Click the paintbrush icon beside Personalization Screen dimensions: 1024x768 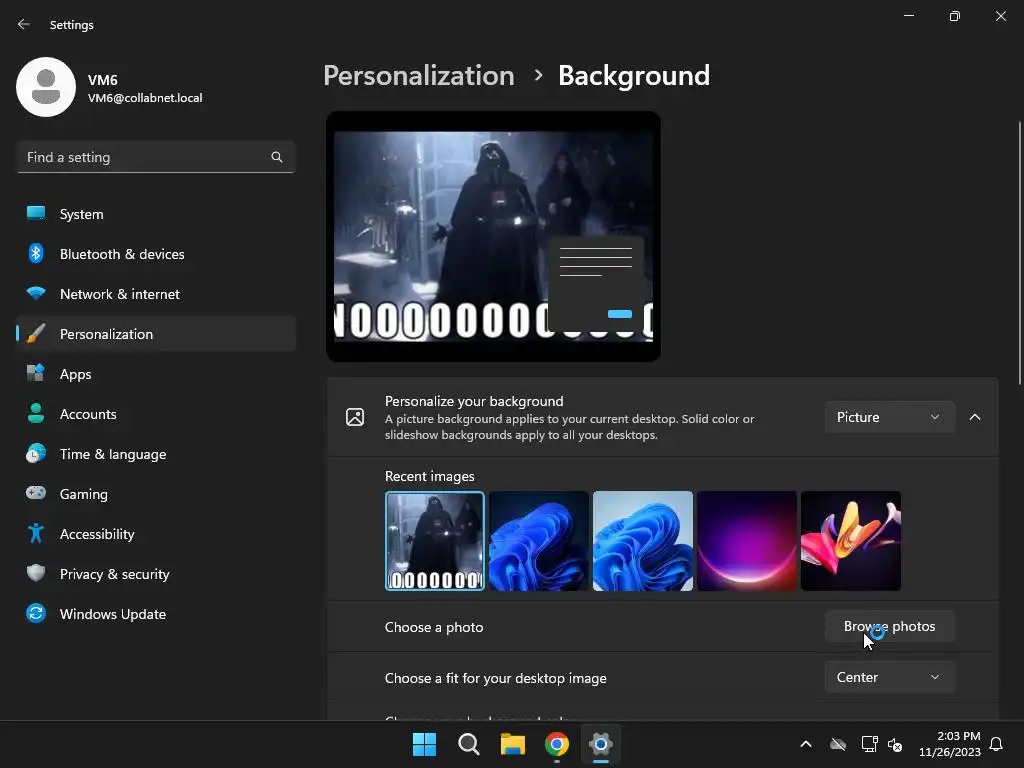(x=36, y=334)
